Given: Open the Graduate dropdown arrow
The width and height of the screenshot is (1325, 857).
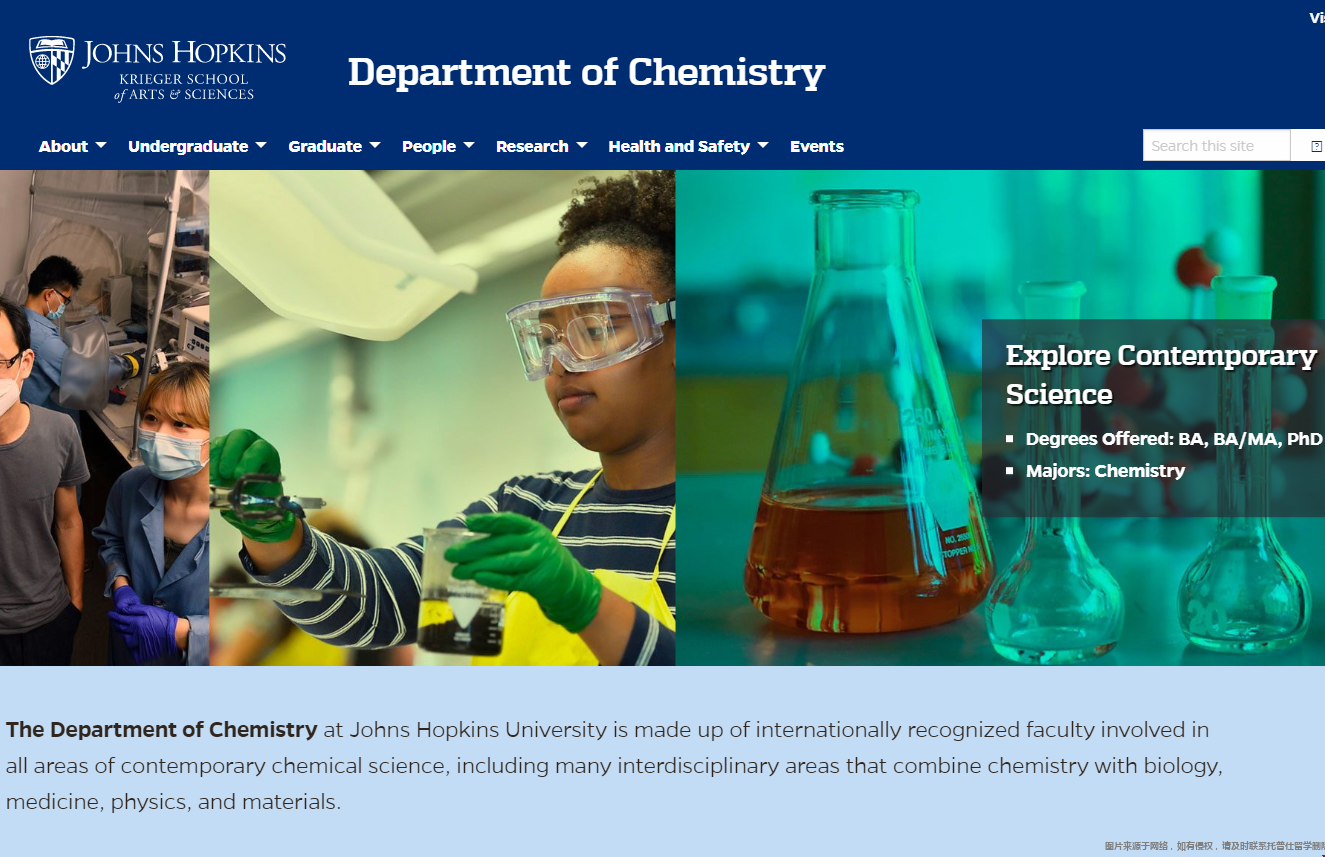Looking at the screenshot, I should click(375, 146).
